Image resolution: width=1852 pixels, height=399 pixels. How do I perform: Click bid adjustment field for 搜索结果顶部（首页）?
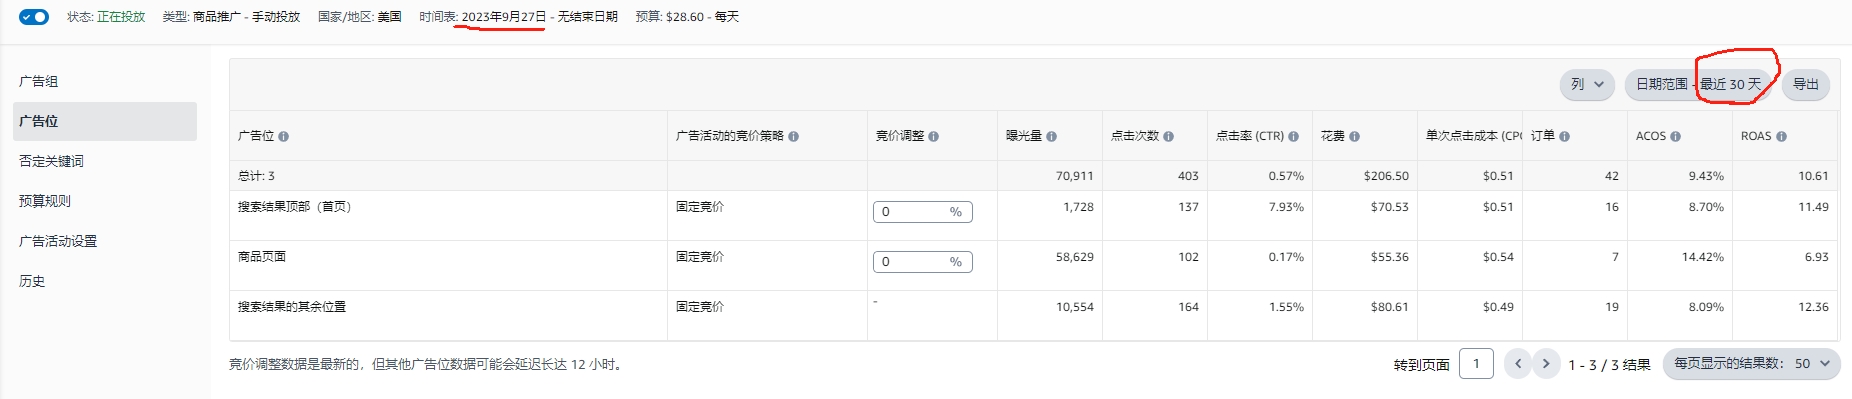(x=922, y=212)
